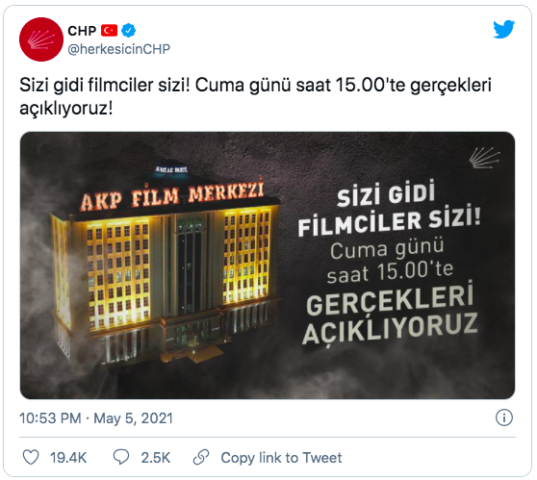Screen dimensions: 537x480
Task: Click the Turkish flag emoji
Action: coord(109,30)
